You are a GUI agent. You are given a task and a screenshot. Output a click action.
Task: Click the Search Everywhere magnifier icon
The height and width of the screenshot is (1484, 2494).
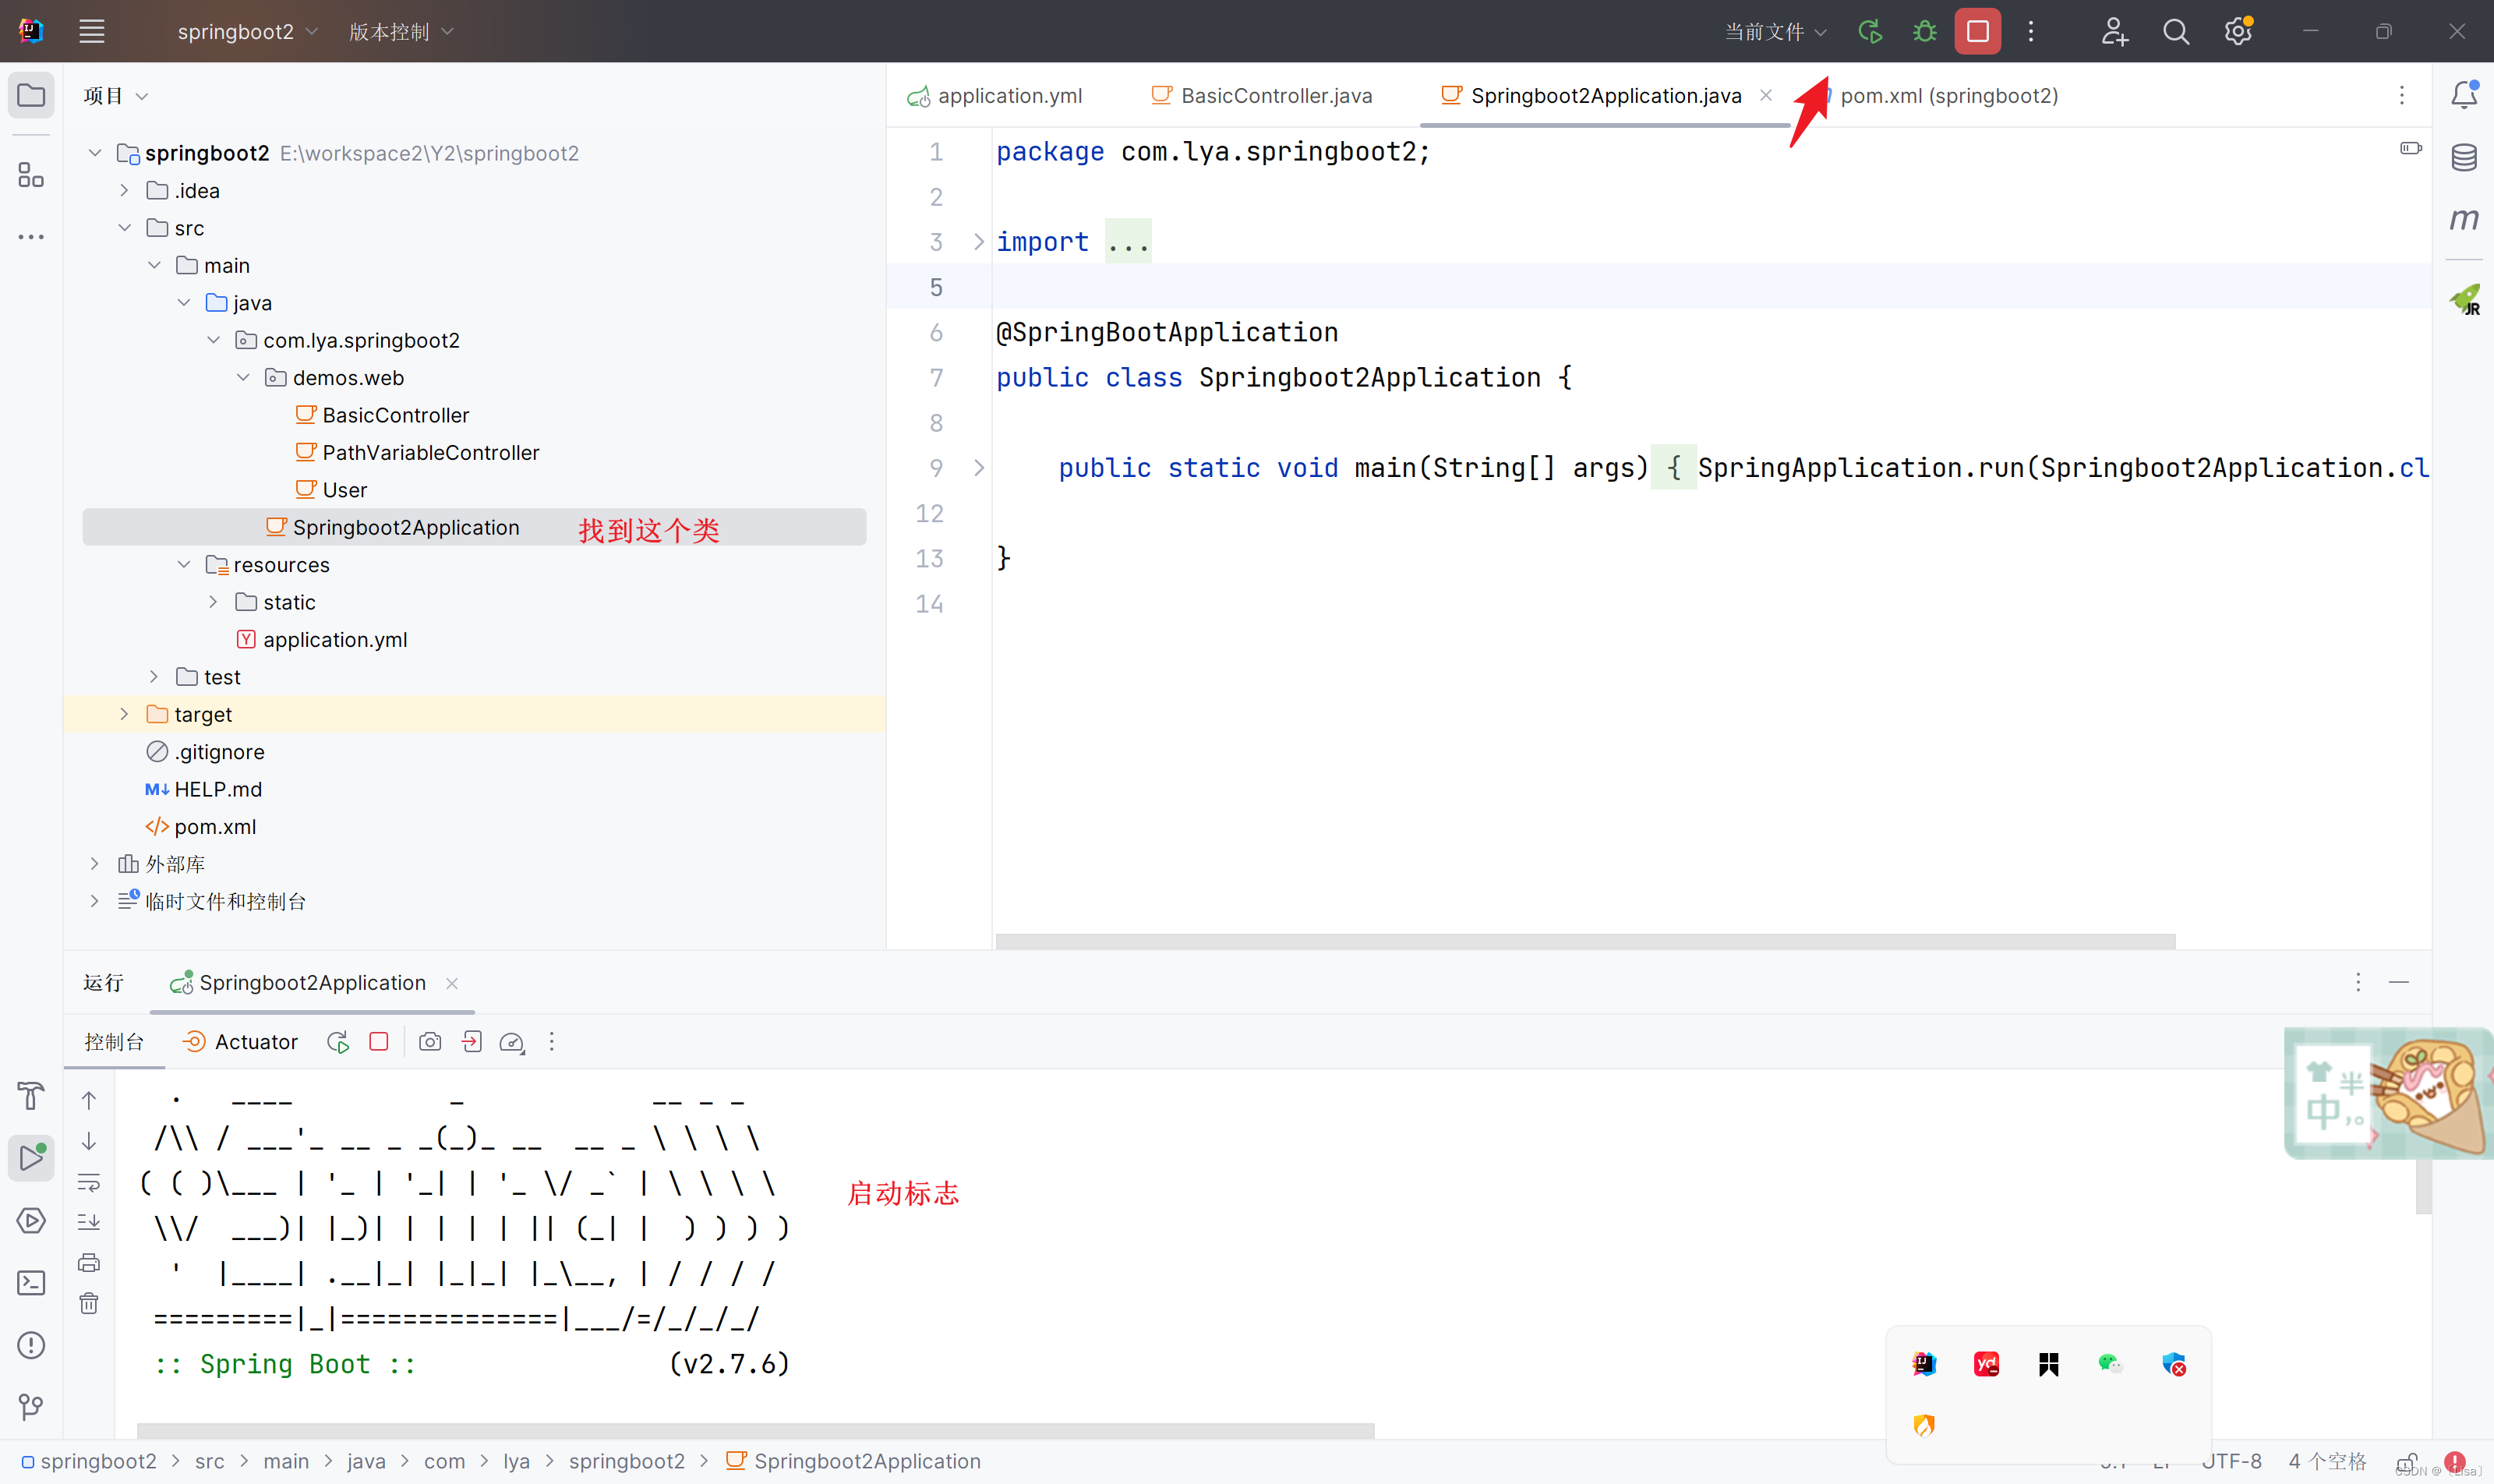[2175, 32]
